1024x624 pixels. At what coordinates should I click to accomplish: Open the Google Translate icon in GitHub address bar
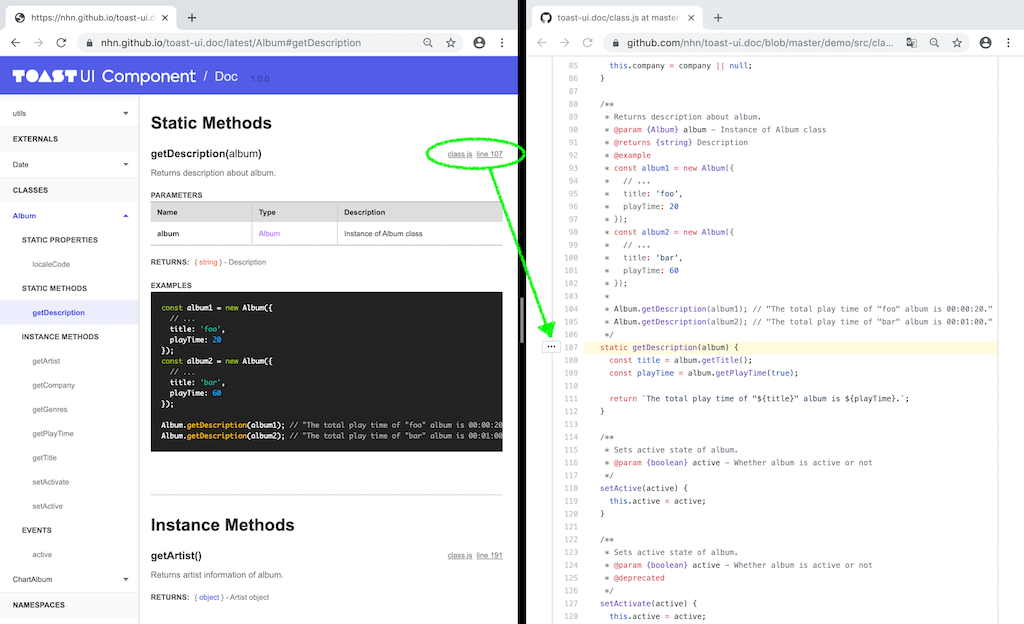pyautogui.click(x=912, y=43)
